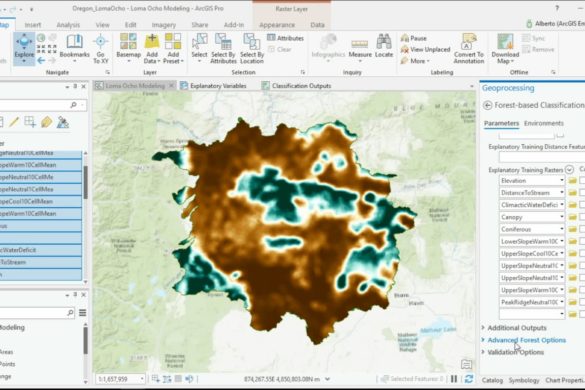Toggle the checkbox beside Elevation raster
The image size is (585, 390).
(582, 181)
